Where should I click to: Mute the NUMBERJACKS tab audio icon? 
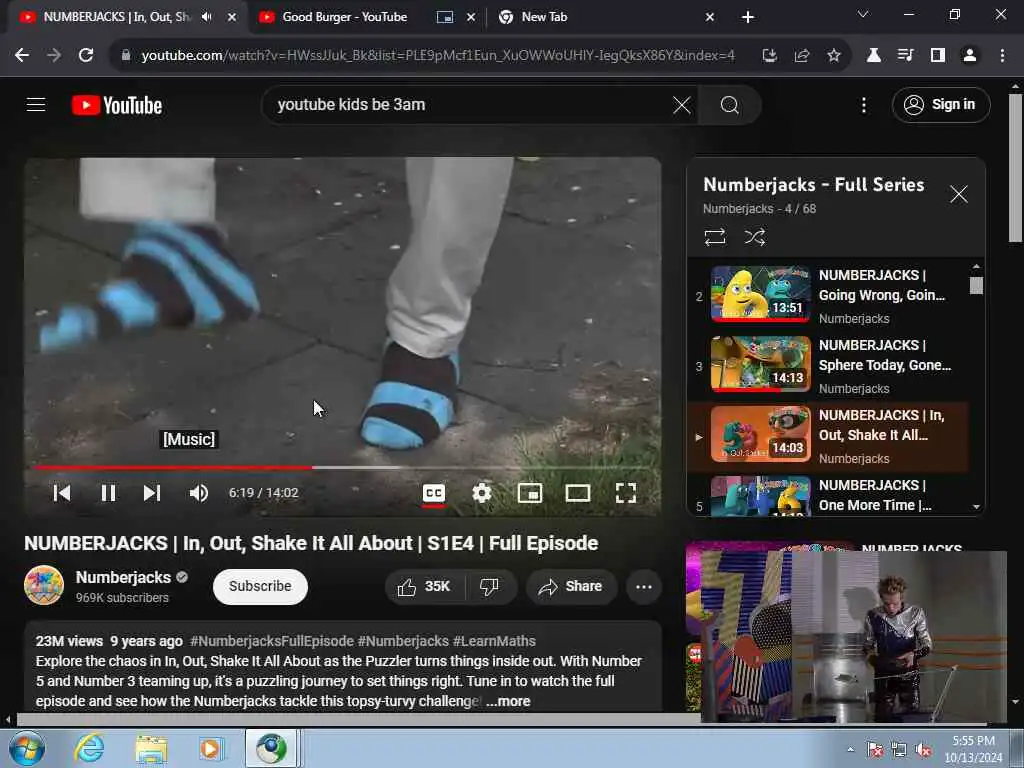[207, 17]
